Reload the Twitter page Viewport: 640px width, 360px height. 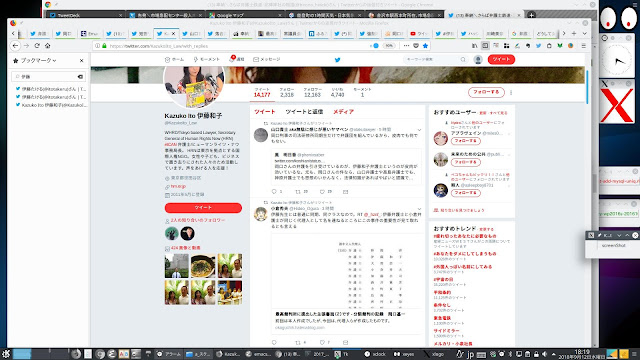pyautogui.click(x=37, y=46)
